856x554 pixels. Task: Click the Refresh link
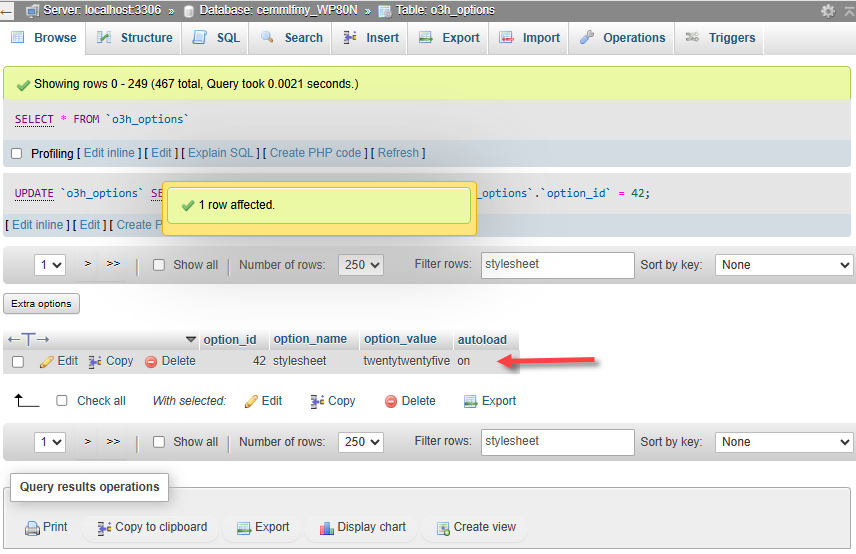tap(398, 153)
